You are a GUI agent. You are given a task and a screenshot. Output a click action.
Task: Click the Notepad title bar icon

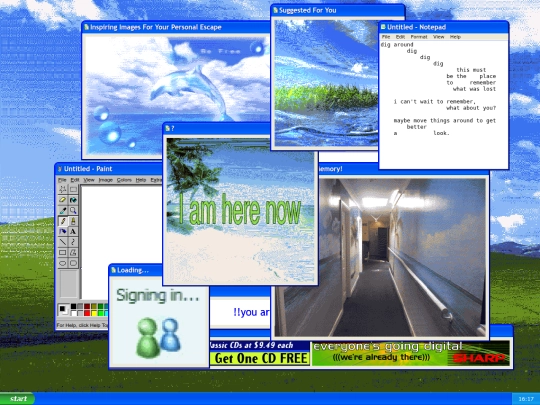pos(383,27)
